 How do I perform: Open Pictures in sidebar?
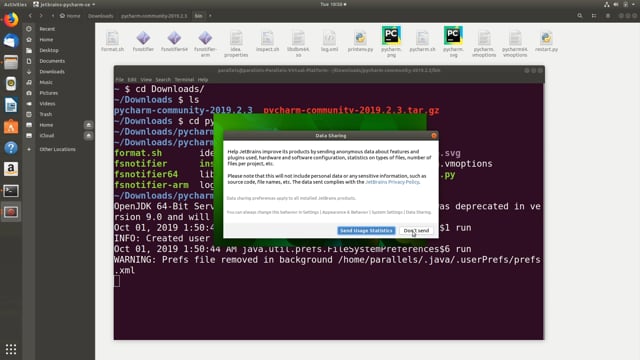pyautogui.click(x=49, y=93)
